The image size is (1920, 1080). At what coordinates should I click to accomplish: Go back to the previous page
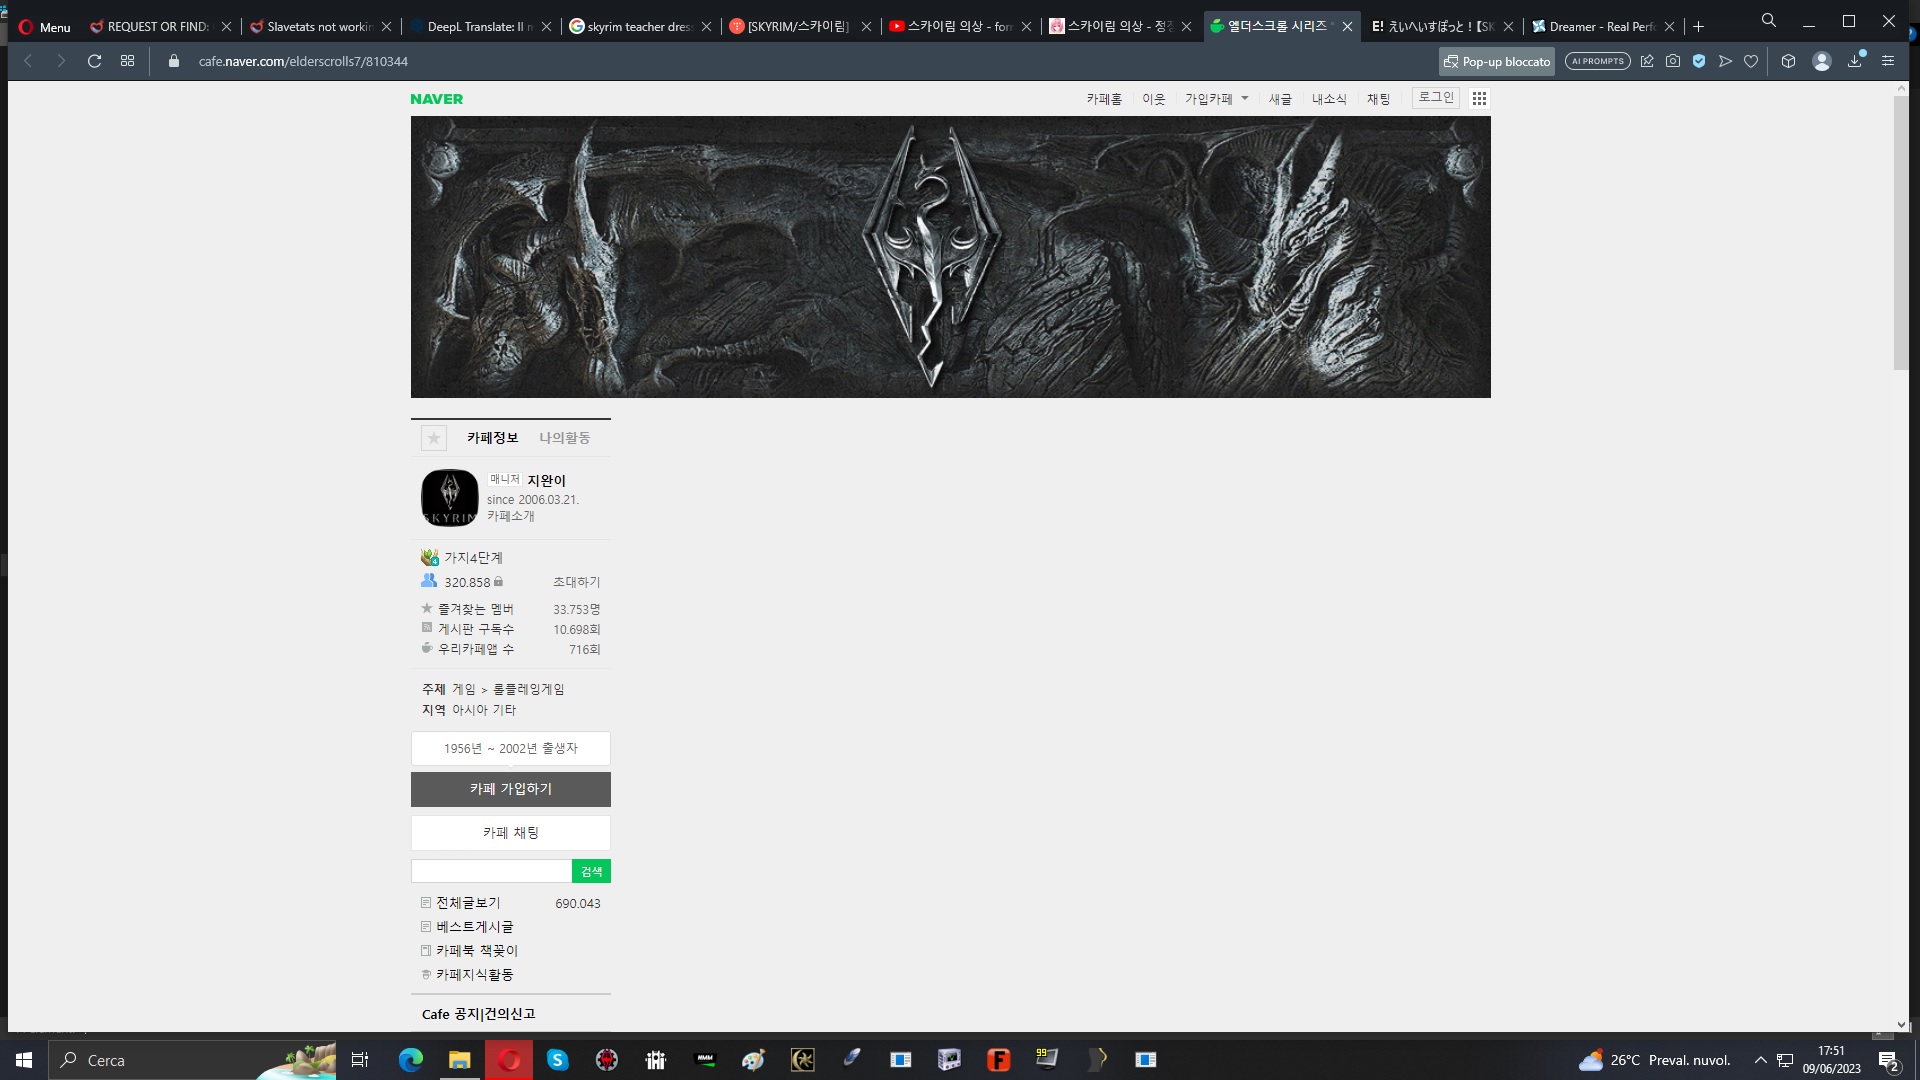pos(28,61)
